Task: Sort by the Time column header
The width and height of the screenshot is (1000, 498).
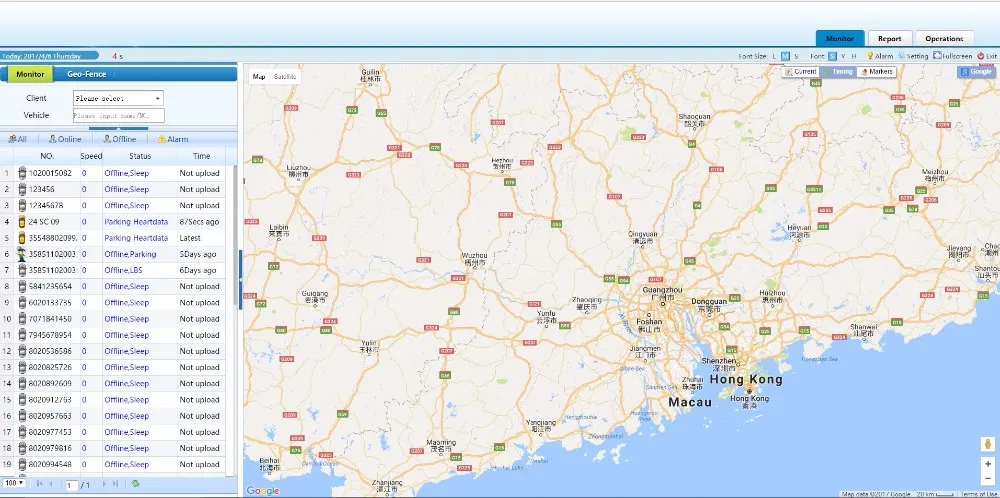Action: (202, 156)
